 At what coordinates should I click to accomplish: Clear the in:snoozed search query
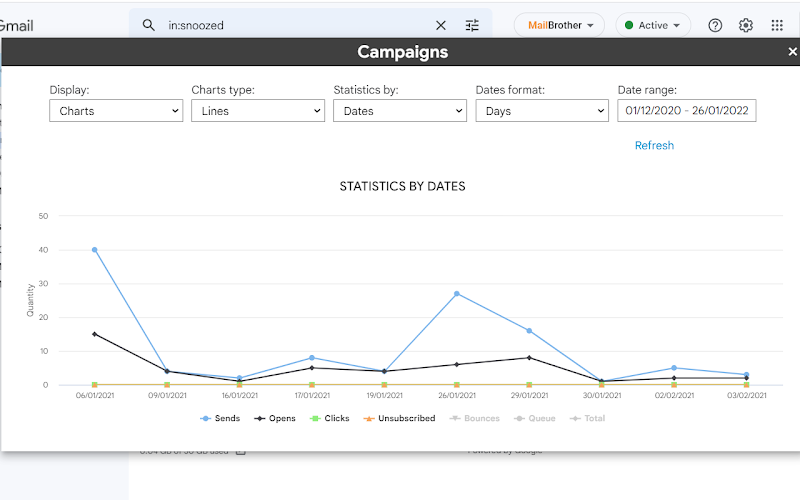441,25
